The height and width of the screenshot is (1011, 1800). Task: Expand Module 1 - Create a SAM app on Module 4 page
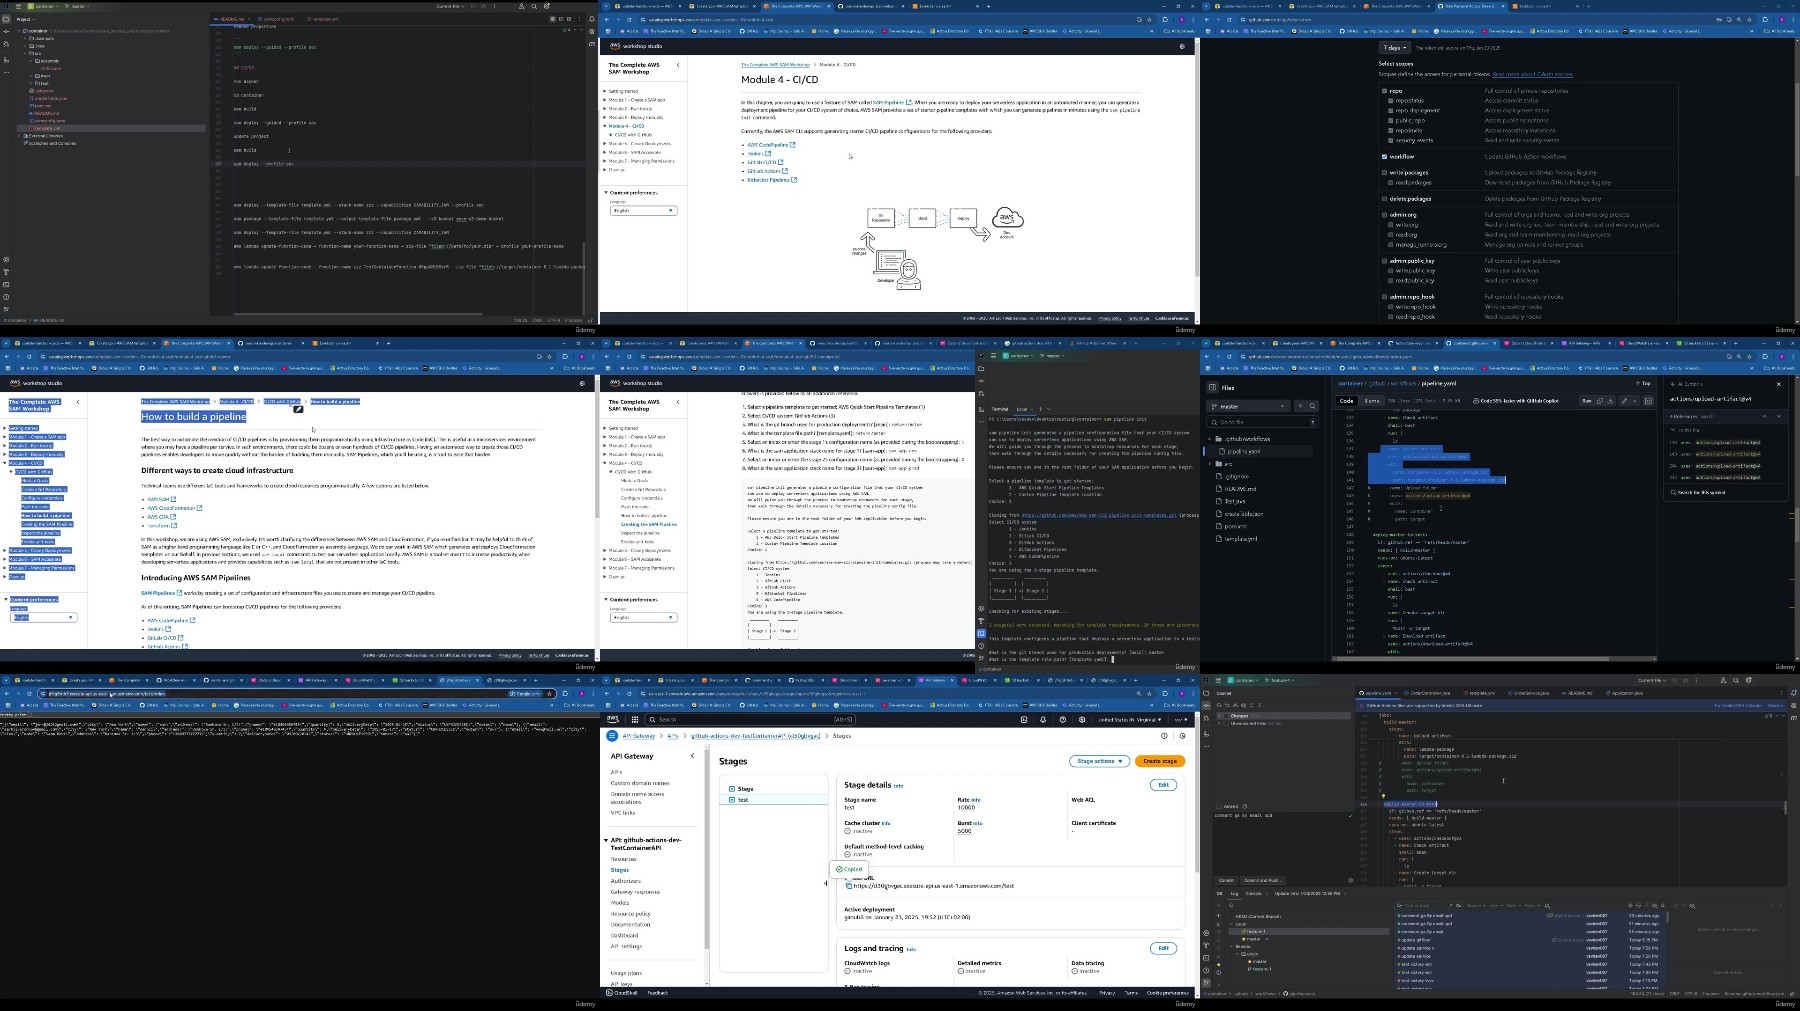605,100
